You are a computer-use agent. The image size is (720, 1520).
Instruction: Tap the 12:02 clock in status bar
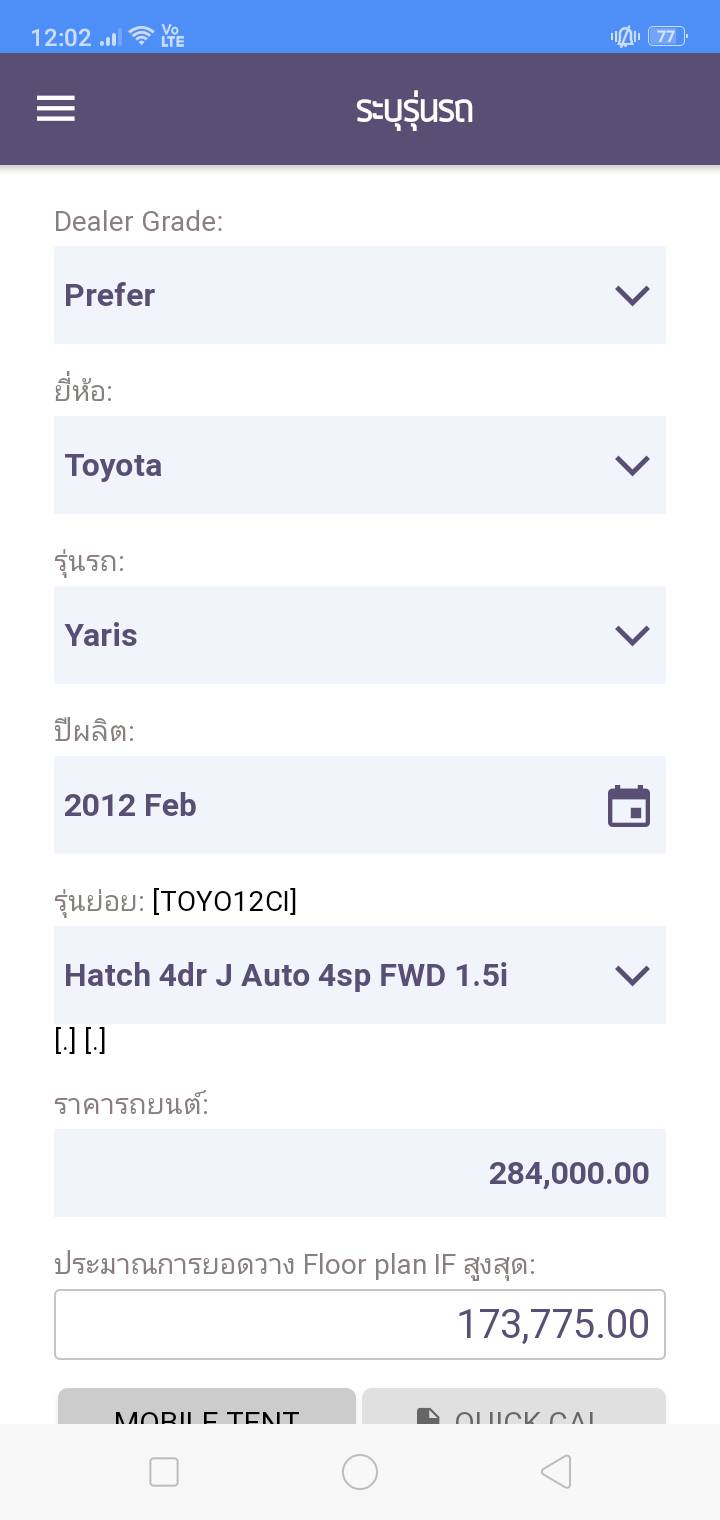61,37
